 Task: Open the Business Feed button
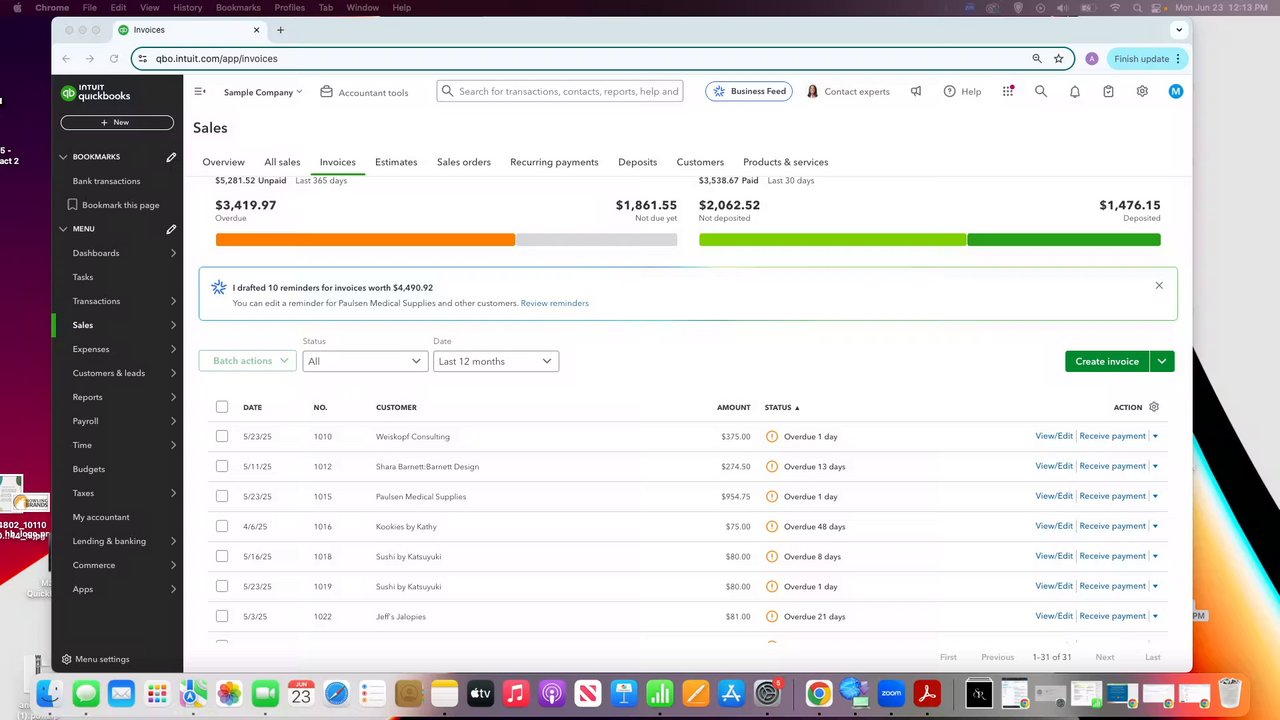tap(749, 91)
